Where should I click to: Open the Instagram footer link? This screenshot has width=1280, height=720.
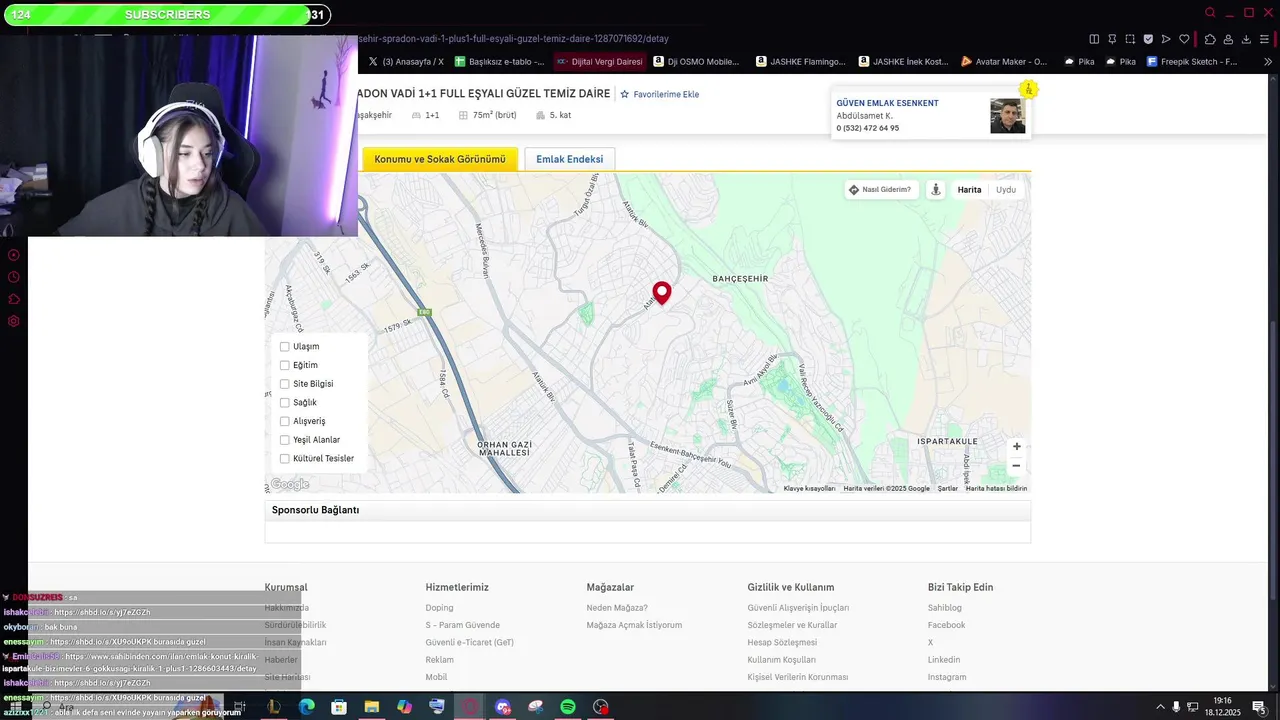(947, 677)
